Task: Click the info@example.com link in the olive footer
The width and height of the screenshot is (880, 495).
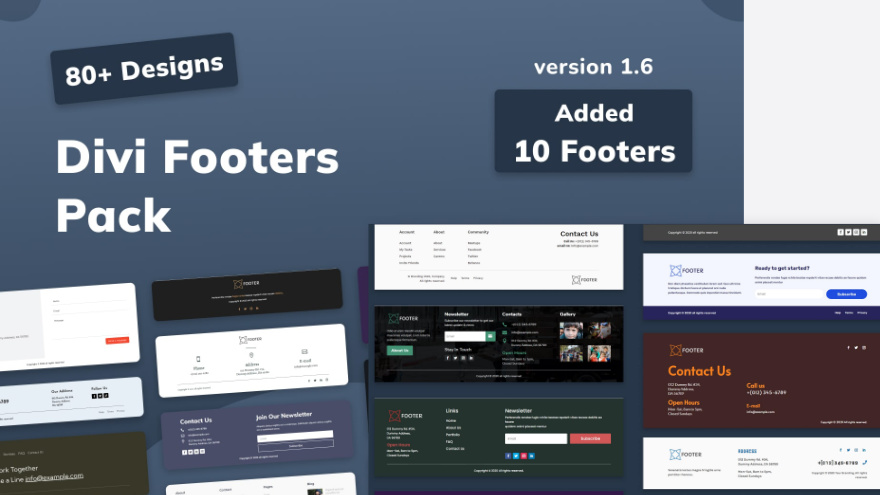Action: (54, 476)
